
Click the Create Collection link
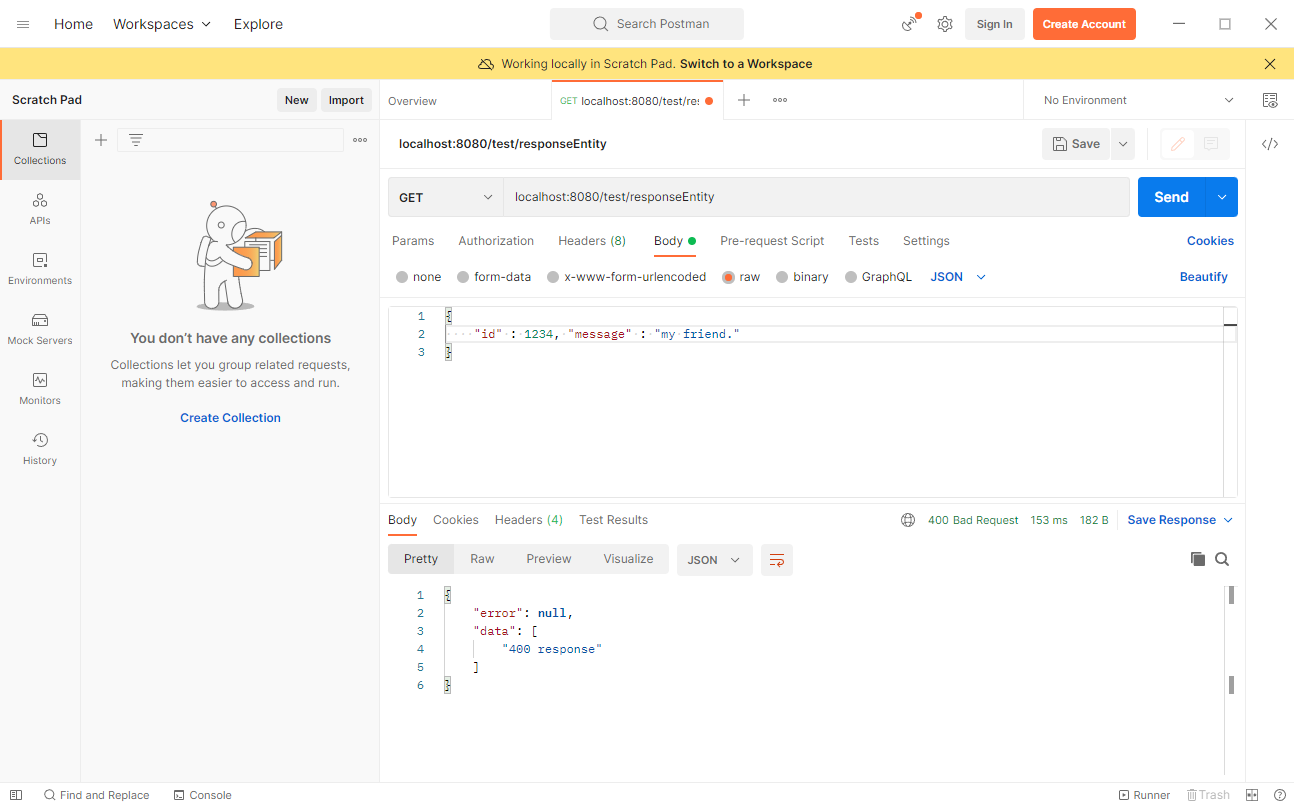pos(230,418)
